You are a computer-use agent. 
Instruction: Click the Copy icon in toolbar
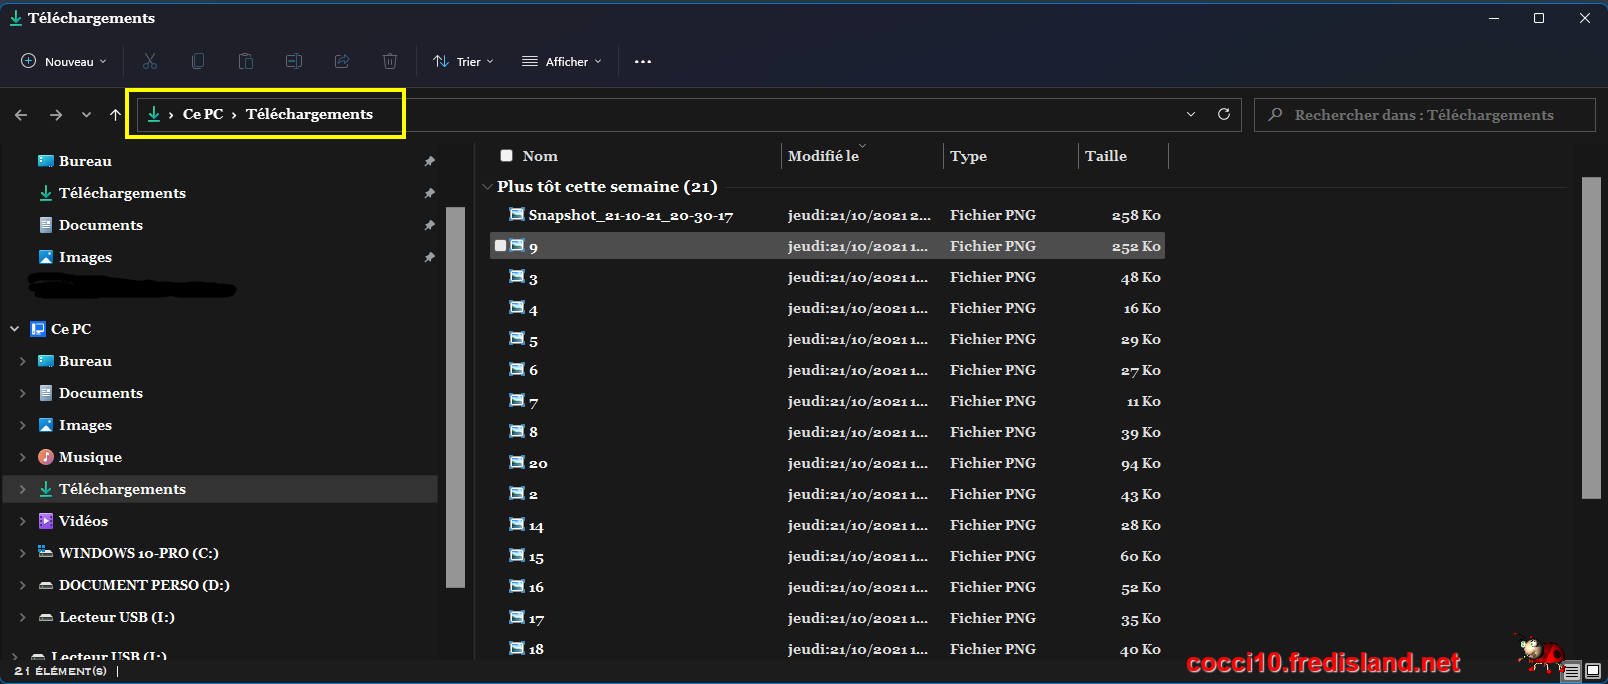[x=198, y=62]
